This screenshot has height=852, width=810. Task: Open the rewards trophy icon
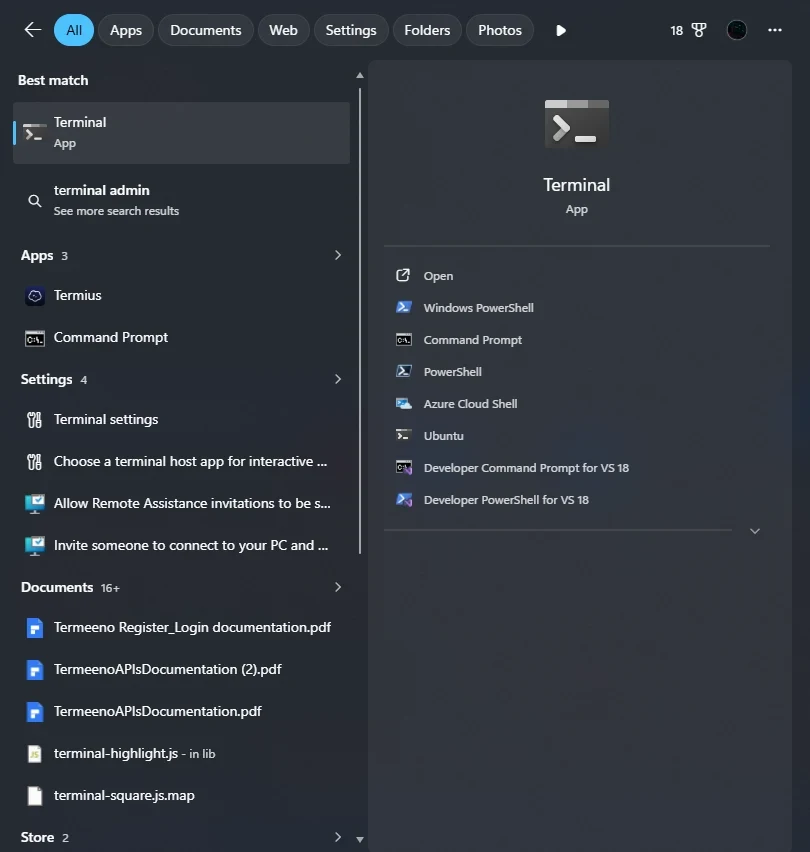pyautogui.click(x=699, y=30)
